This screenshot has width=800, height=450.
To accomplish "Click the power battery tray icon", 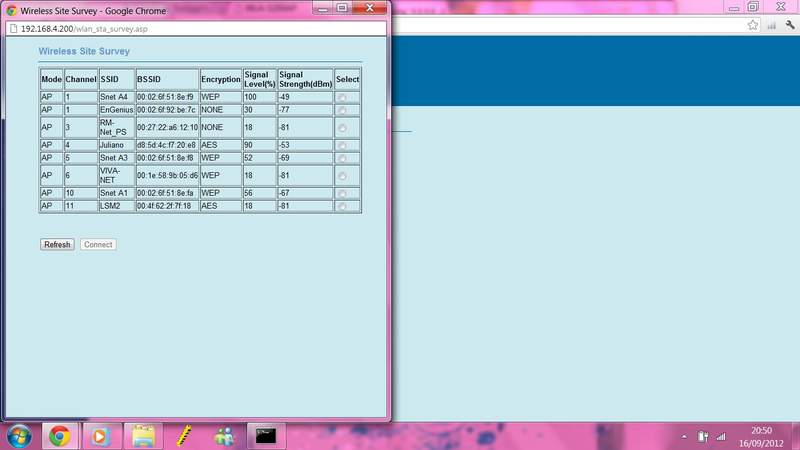I will click(x=703, y=437).
